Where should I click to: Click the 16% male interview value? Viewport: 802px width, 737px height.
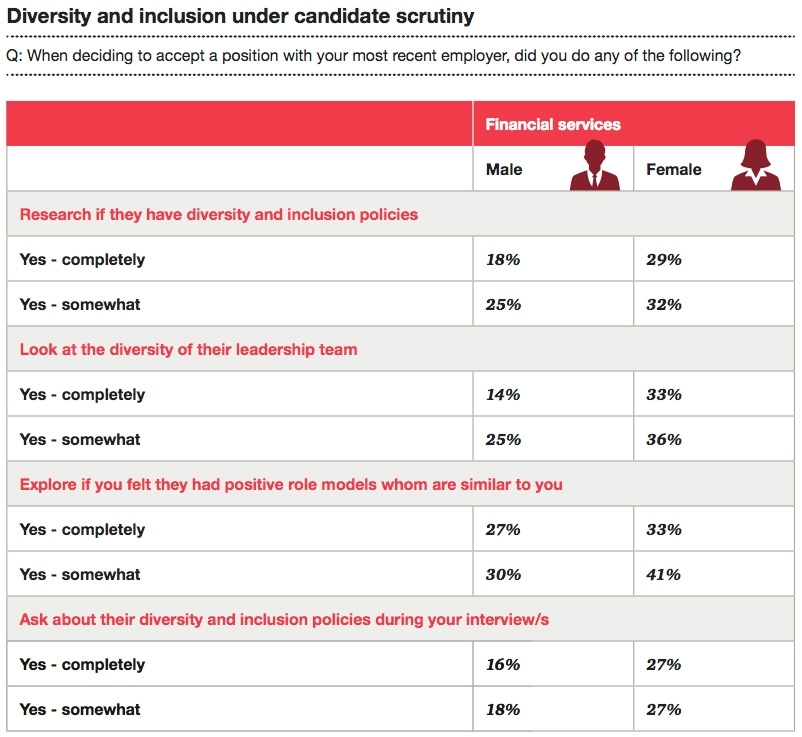(x=503, y=665)
